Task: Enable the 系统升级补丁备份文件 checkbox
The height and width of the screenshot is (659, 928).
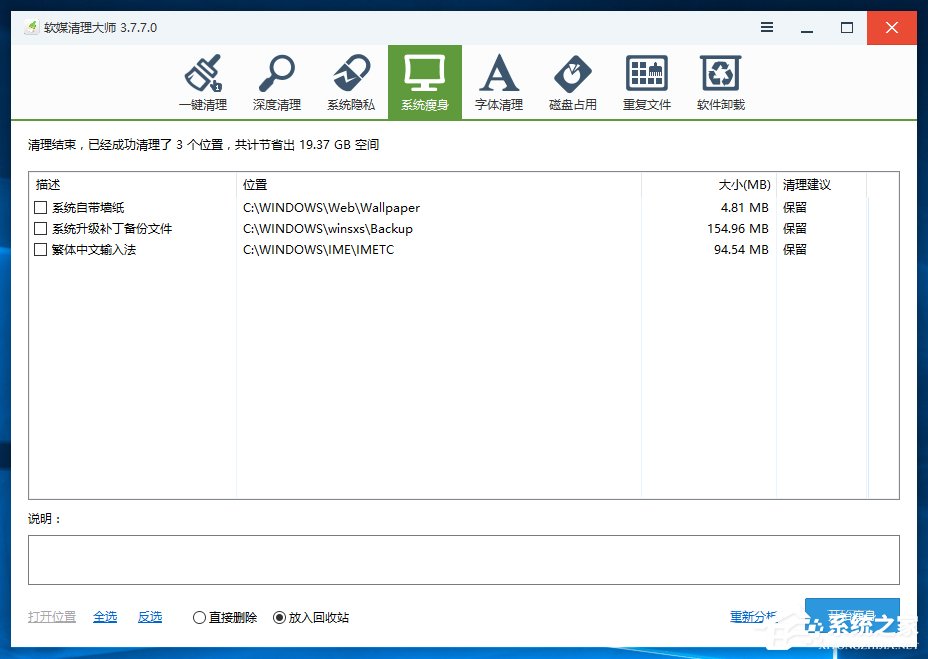Action: [40, 228]
